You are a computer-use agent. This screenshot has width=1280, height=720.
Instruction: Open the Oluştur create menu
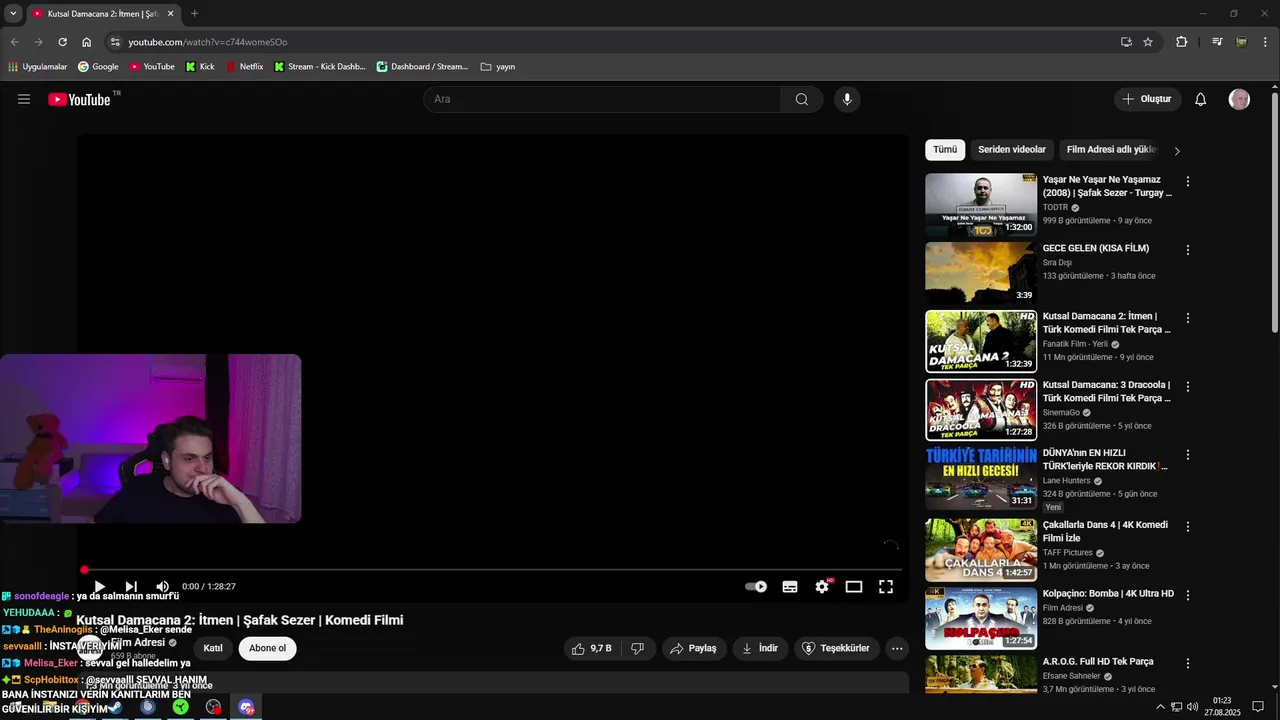click(x=1147, y=99)
